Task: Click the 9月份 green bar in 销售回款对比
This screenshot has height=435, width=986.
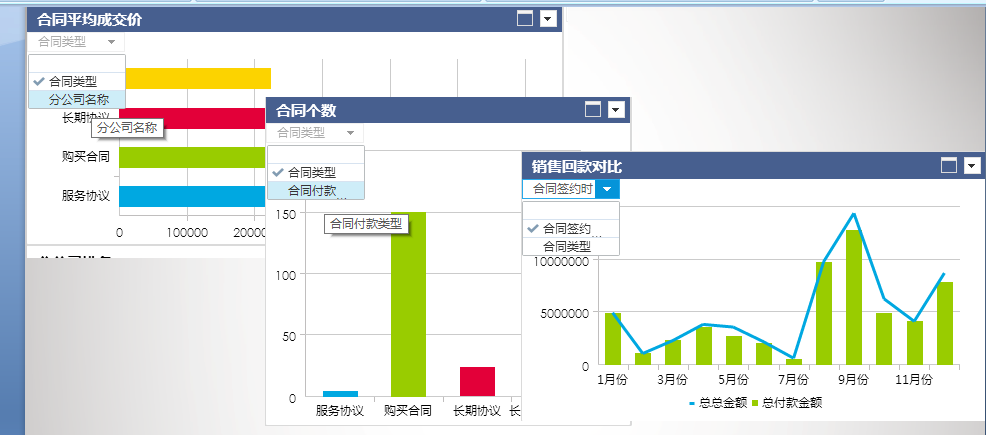Action: (x=854, y=297)
